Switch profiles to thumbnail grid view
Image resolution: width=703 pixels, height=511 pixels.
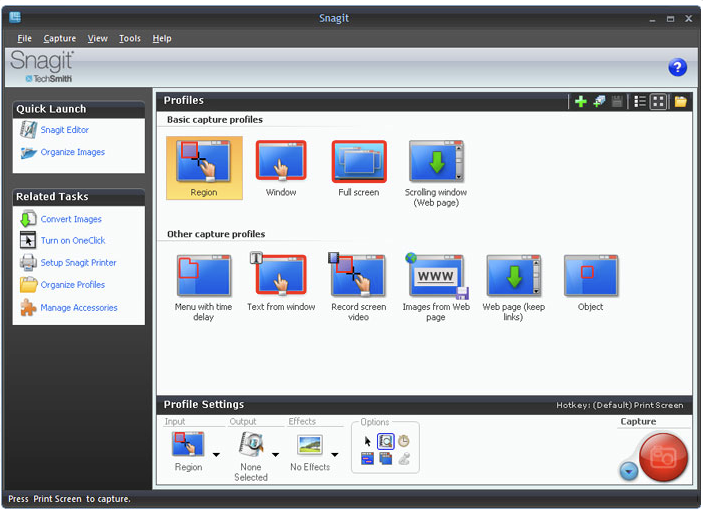[x=658, y=102]
